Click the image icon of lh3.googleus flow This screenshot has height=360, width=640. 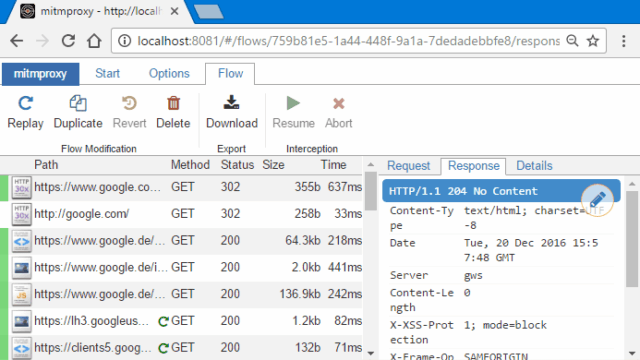(21, 321)
